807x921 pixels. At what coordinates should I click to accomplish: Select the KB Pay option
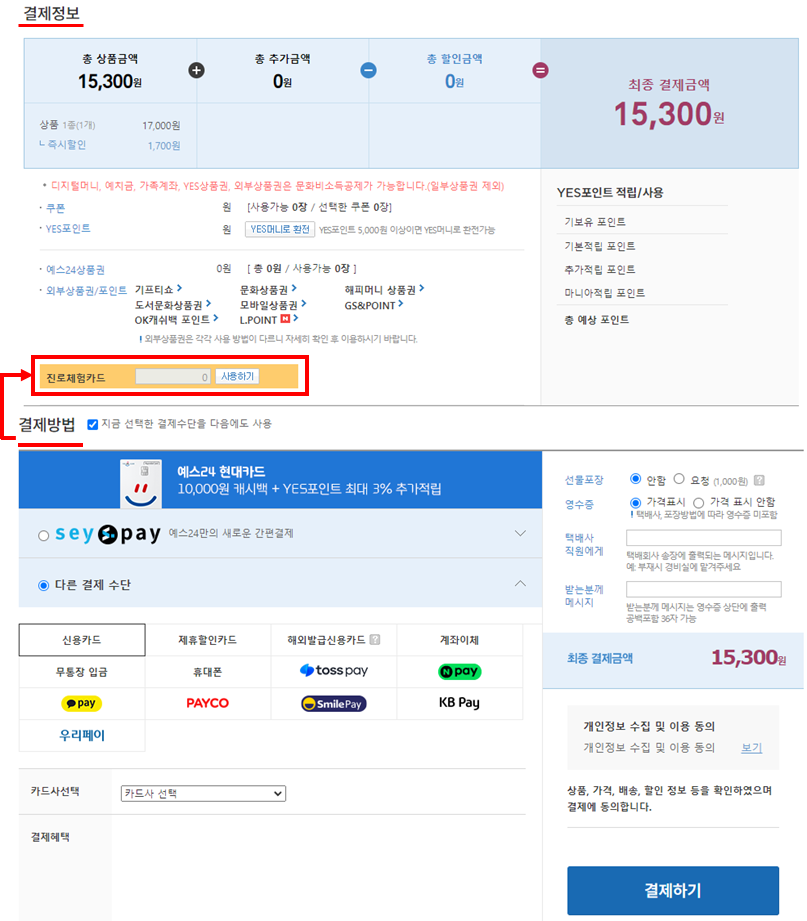click(x=459, y=703)
